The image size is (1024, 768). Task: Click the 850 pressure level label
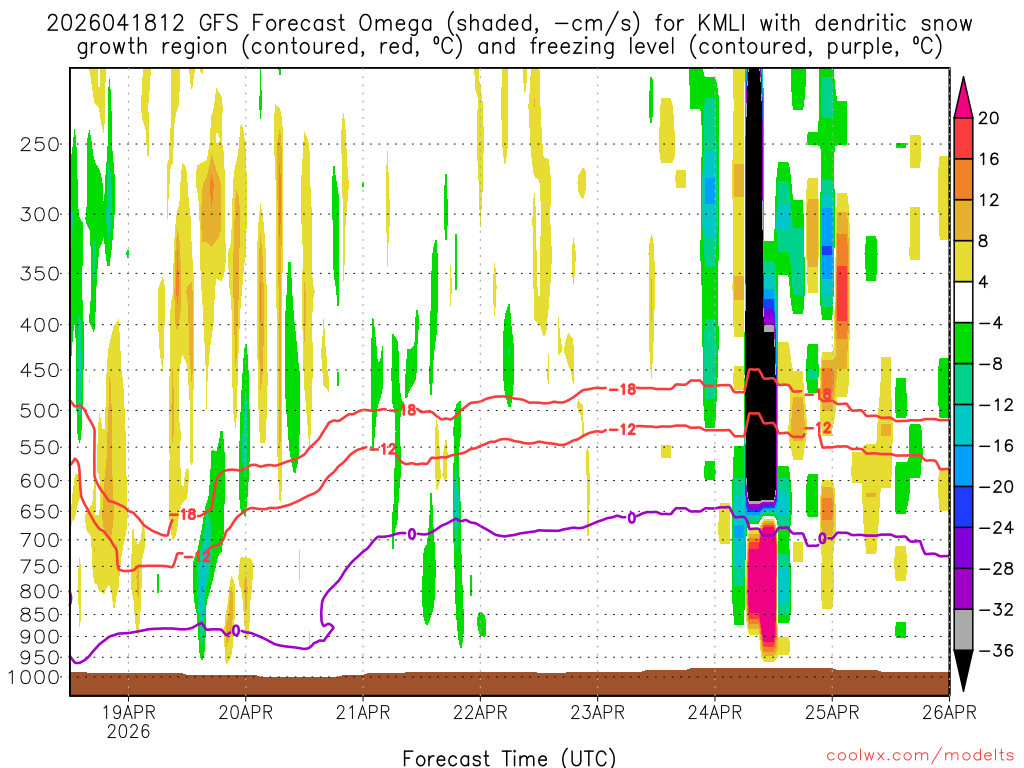pos(40,615)
